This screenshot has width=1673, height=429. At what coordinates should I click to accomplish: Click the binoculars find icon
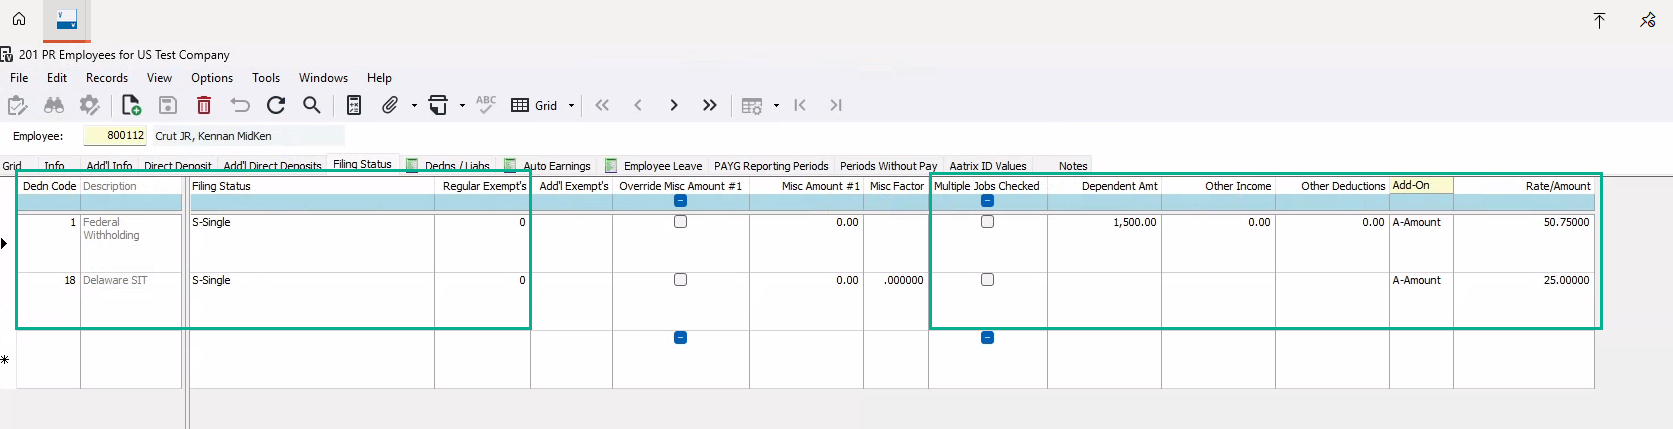tap(54, 105)
